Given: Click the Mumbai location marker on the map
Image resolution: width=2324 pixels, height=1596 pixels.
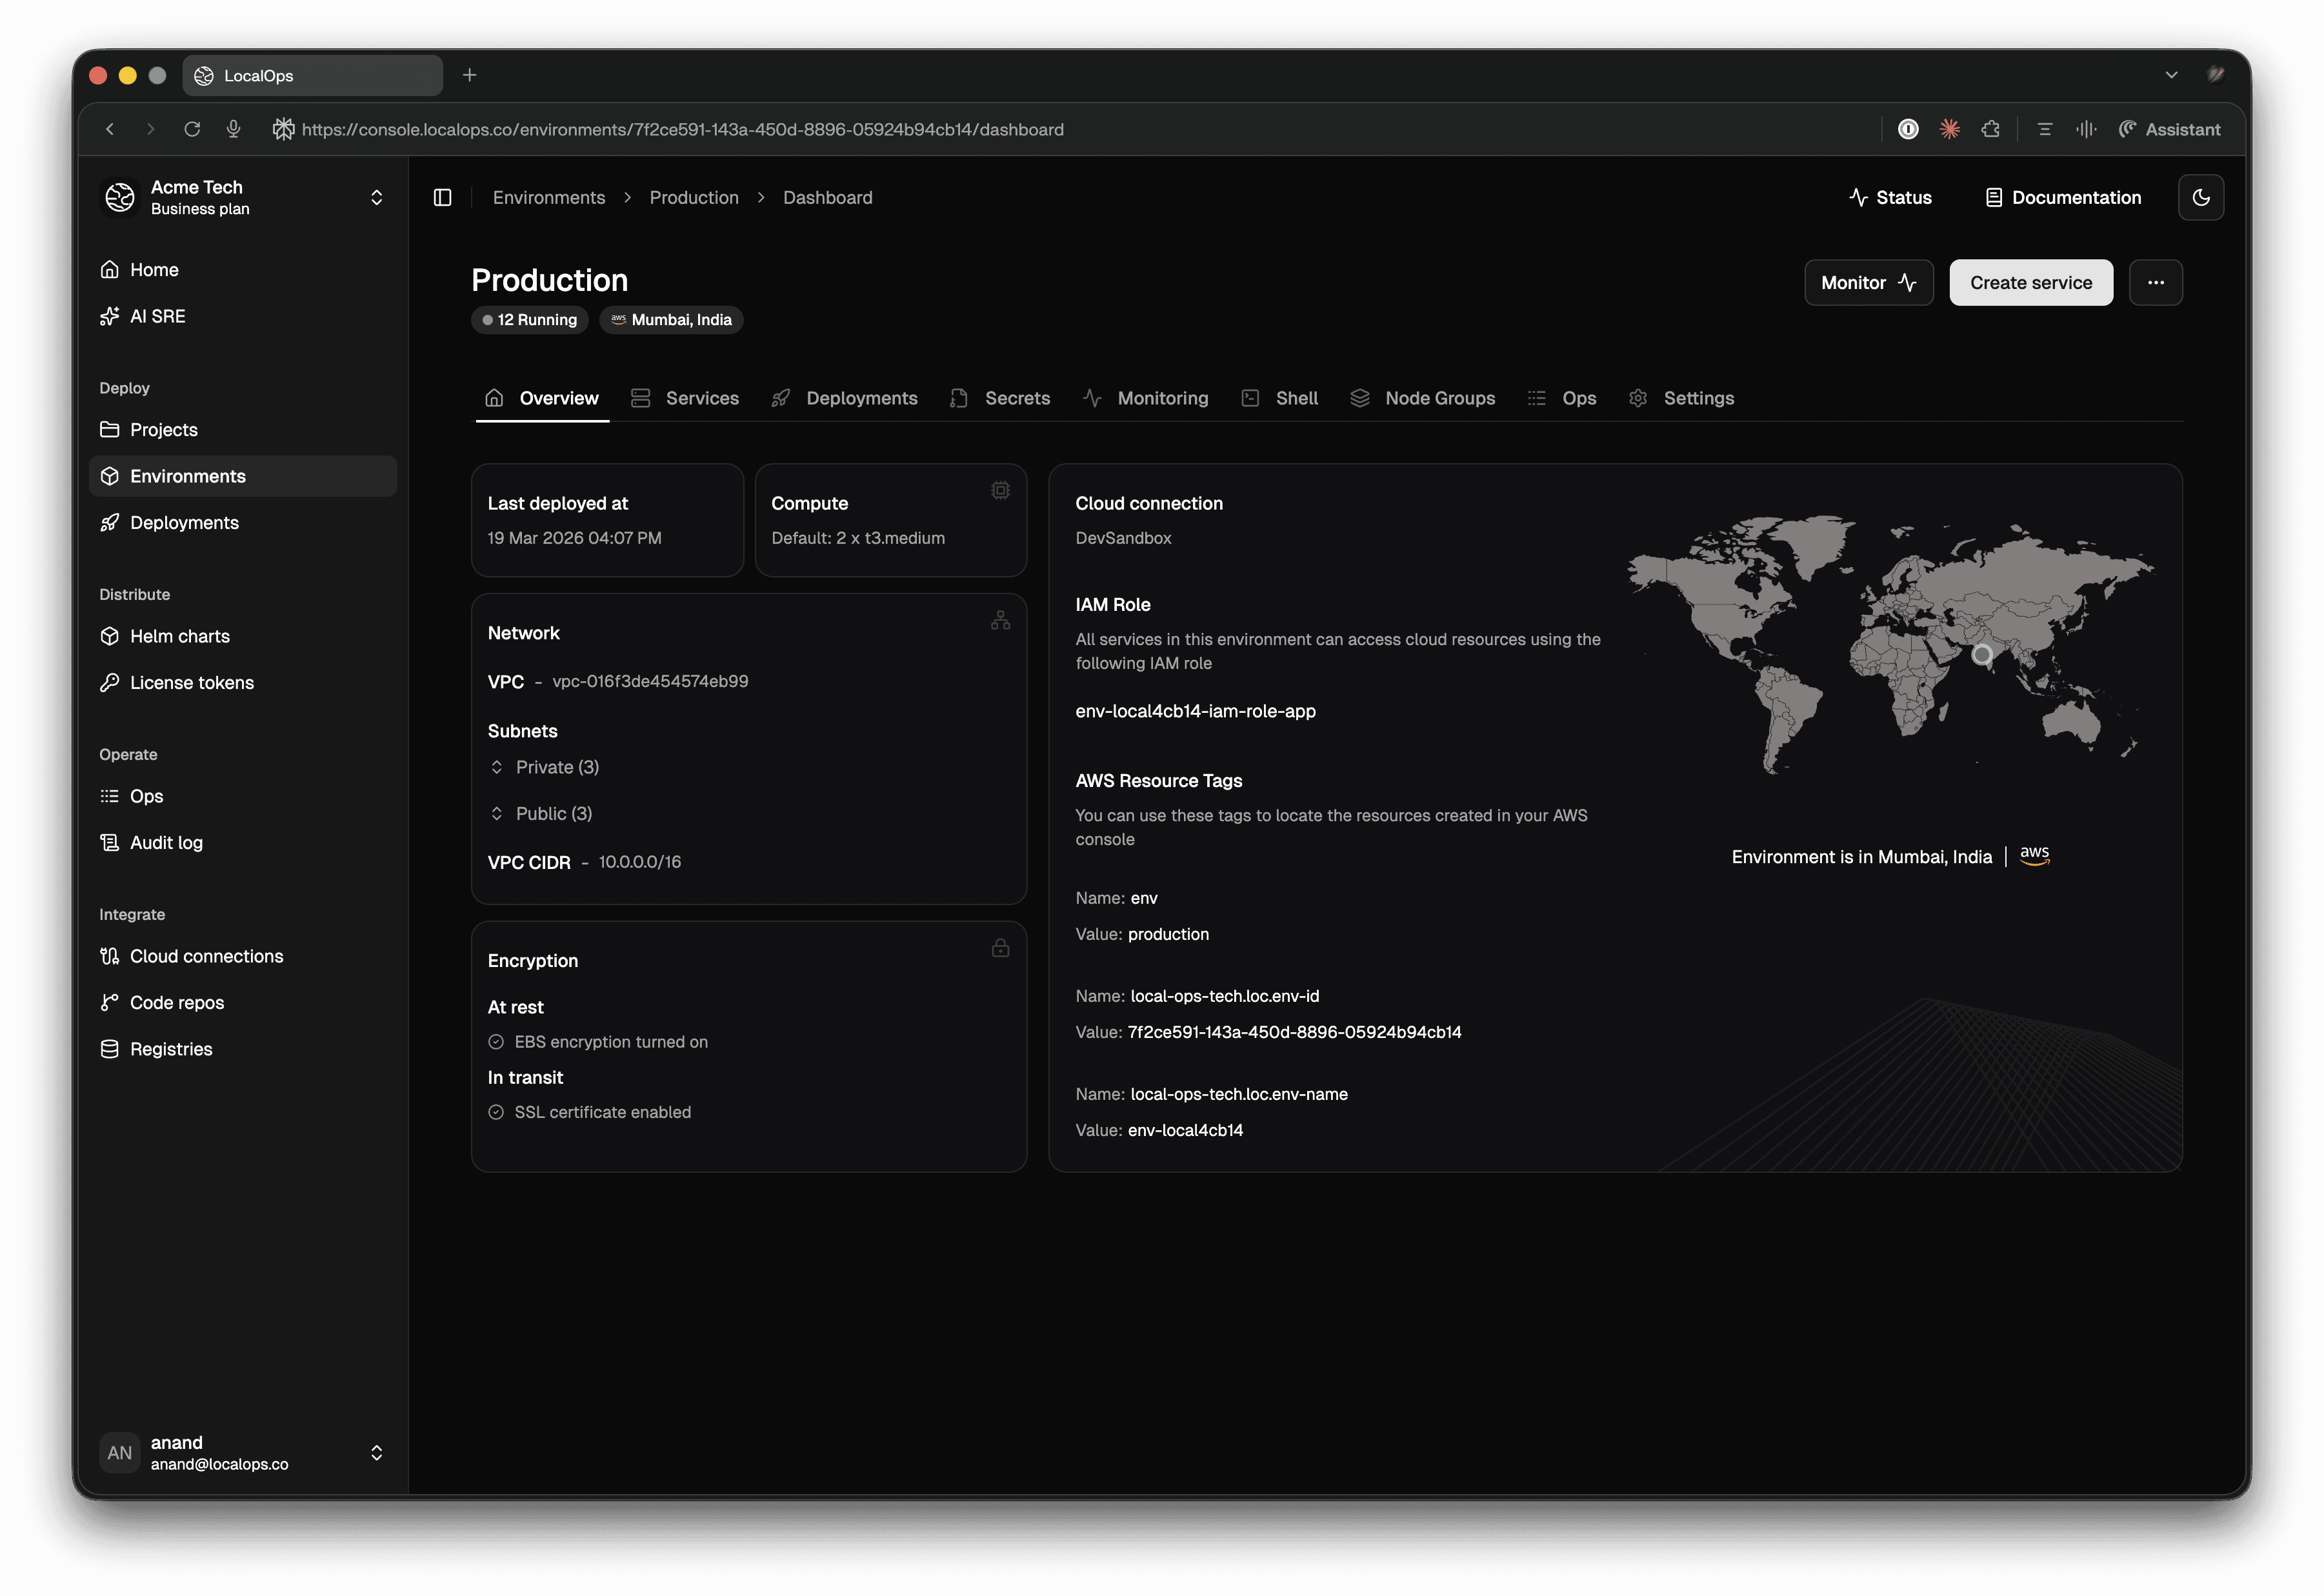Looking at the screenshot, I should click(x=1981, y=655).
